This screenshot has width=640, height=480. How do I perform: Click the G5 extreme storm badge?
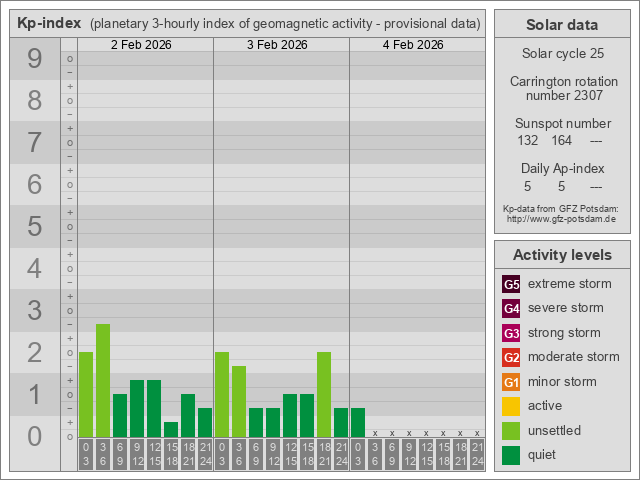pos(511,284)
